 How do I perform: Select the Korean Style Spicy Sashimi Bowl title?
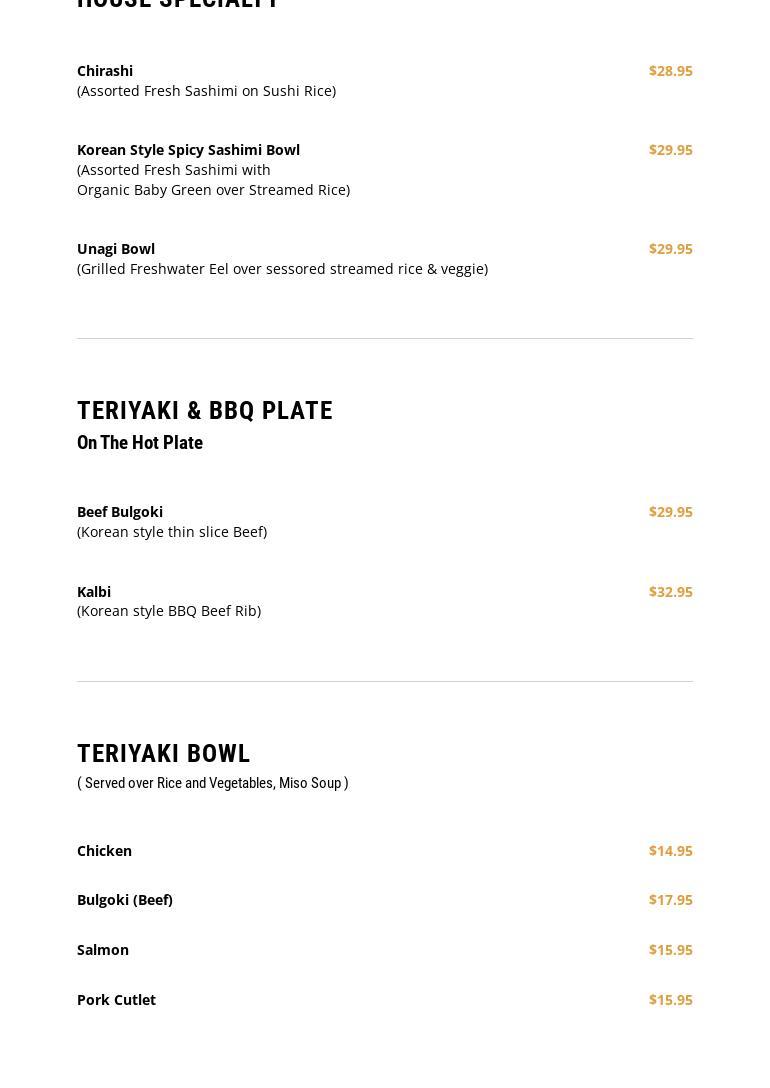(x=188, y=150)
